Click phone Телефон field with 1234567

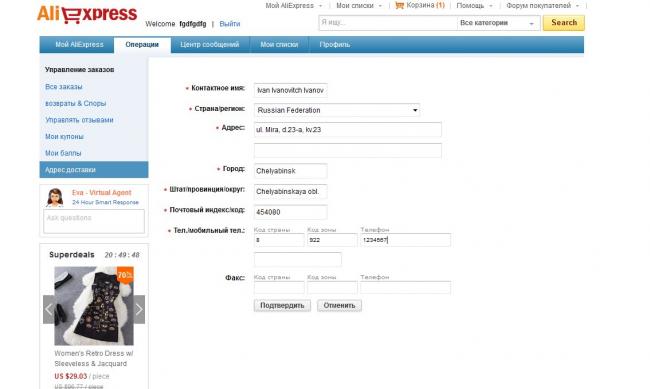[405, 240]
